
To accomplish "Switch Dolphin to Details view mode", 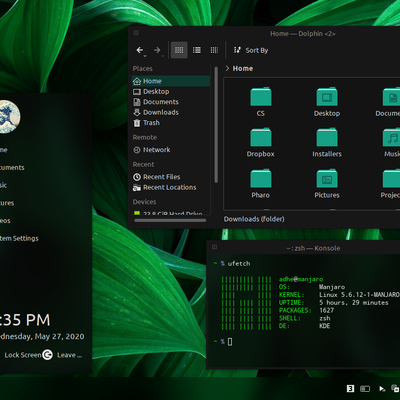I will click(214, 50).
